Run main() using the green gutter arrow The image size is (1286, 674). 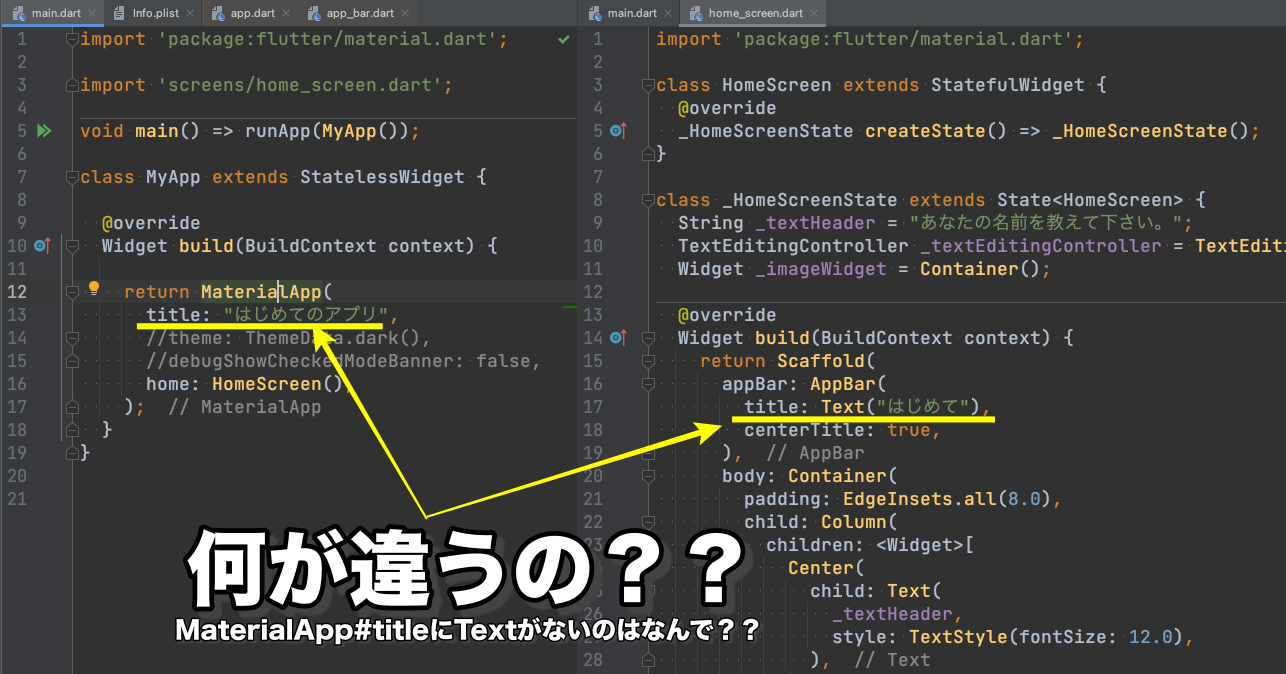point(44,131)
